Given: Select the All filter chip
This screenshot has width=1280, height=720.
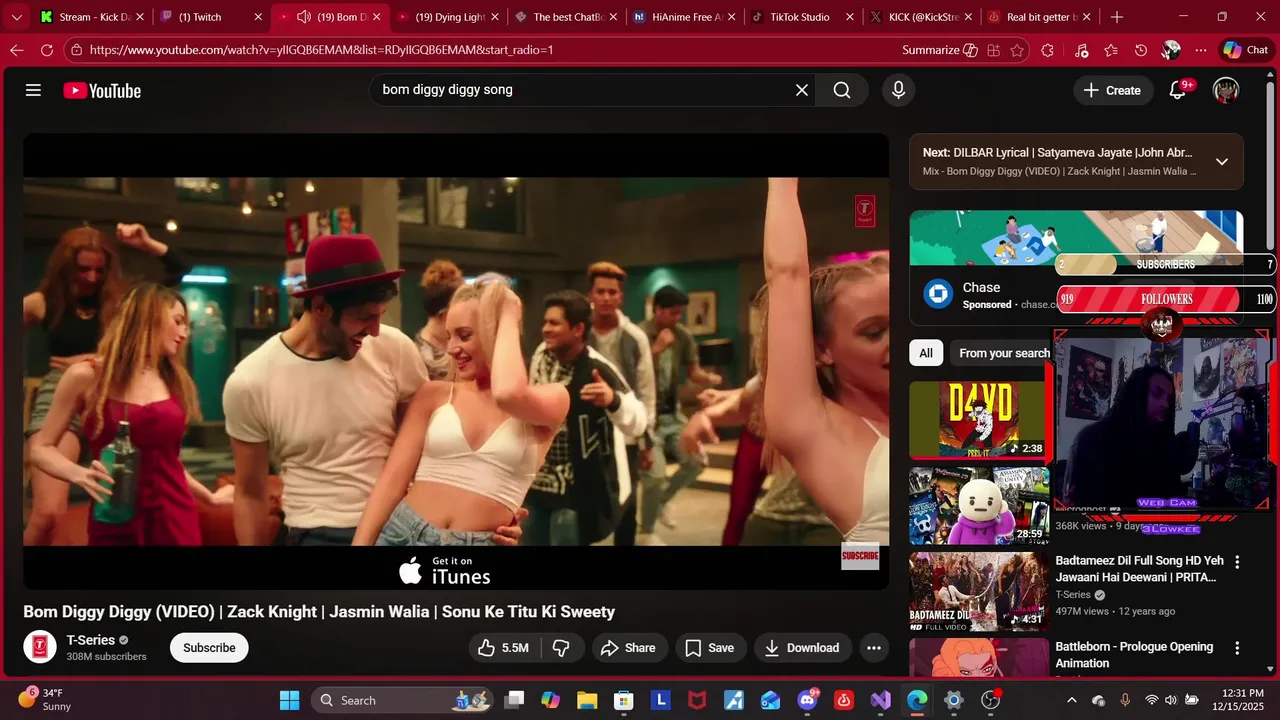Looking at the screenshot, I should [926, 353].
